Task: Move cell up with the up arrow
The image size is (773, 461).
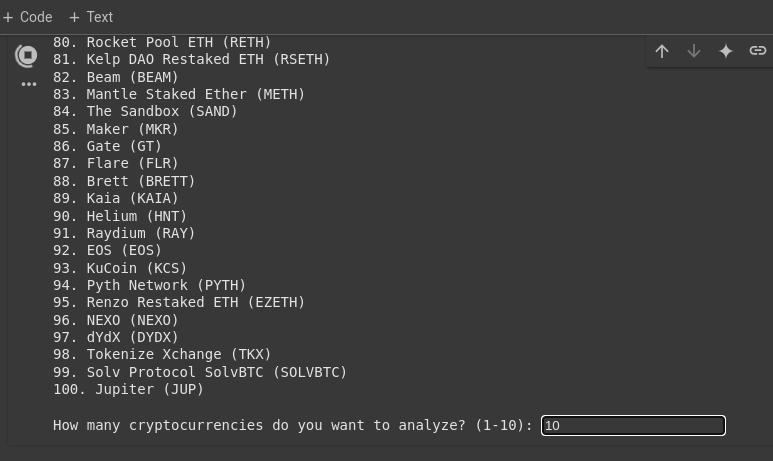Action: [662, 51]
